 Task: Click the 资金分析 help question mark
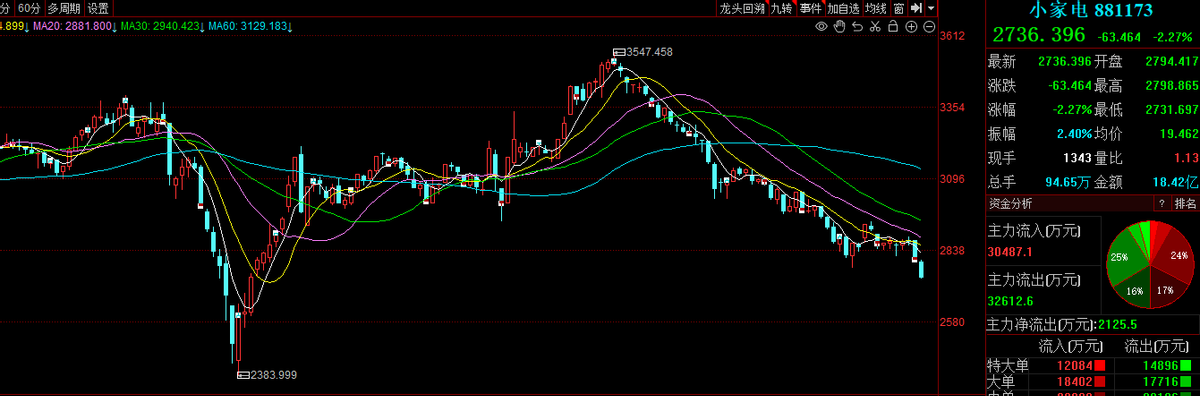[1161, 203]
